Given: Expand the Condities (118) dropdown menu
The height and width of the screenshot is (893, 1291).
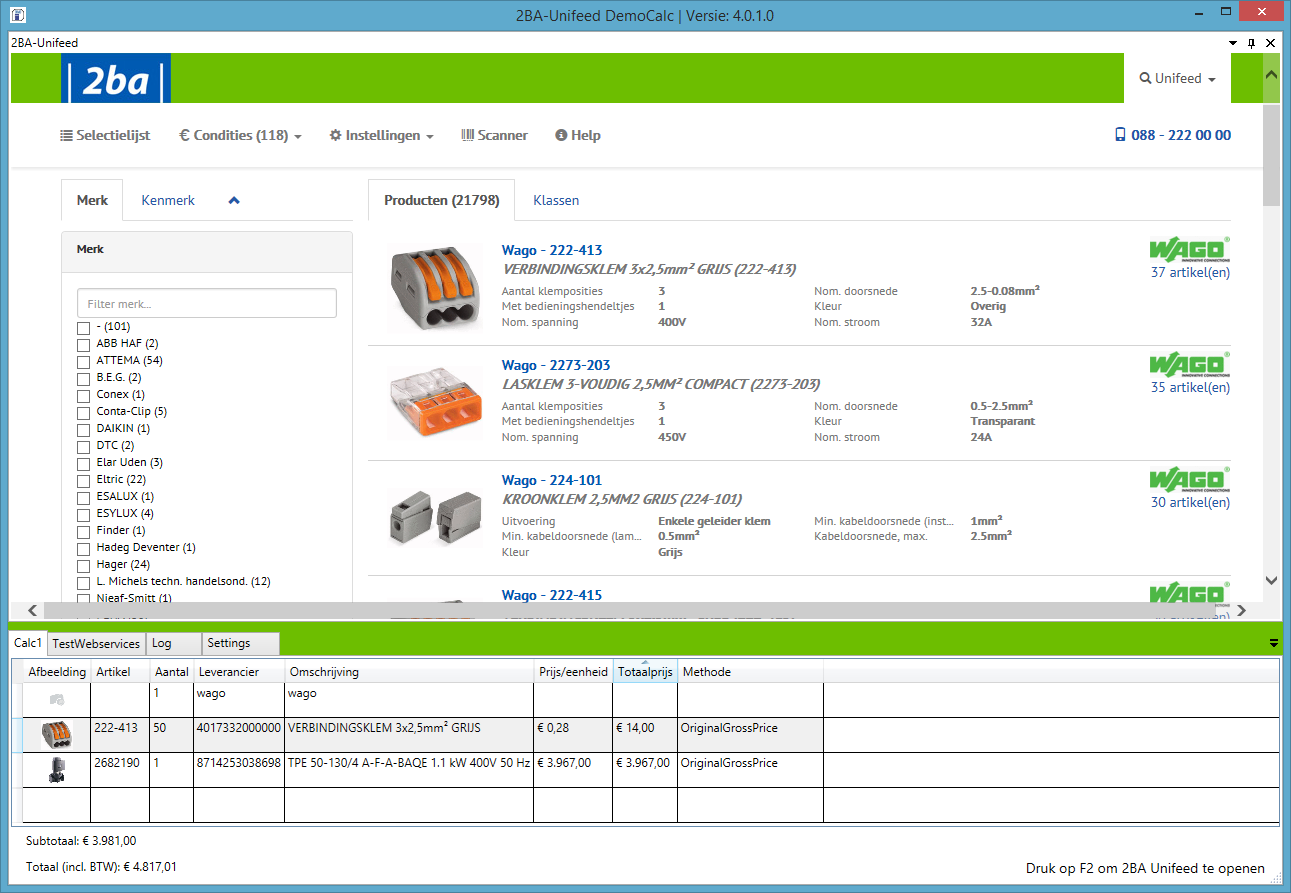Looking at the screenshot, I should click(x=240, y=135).
